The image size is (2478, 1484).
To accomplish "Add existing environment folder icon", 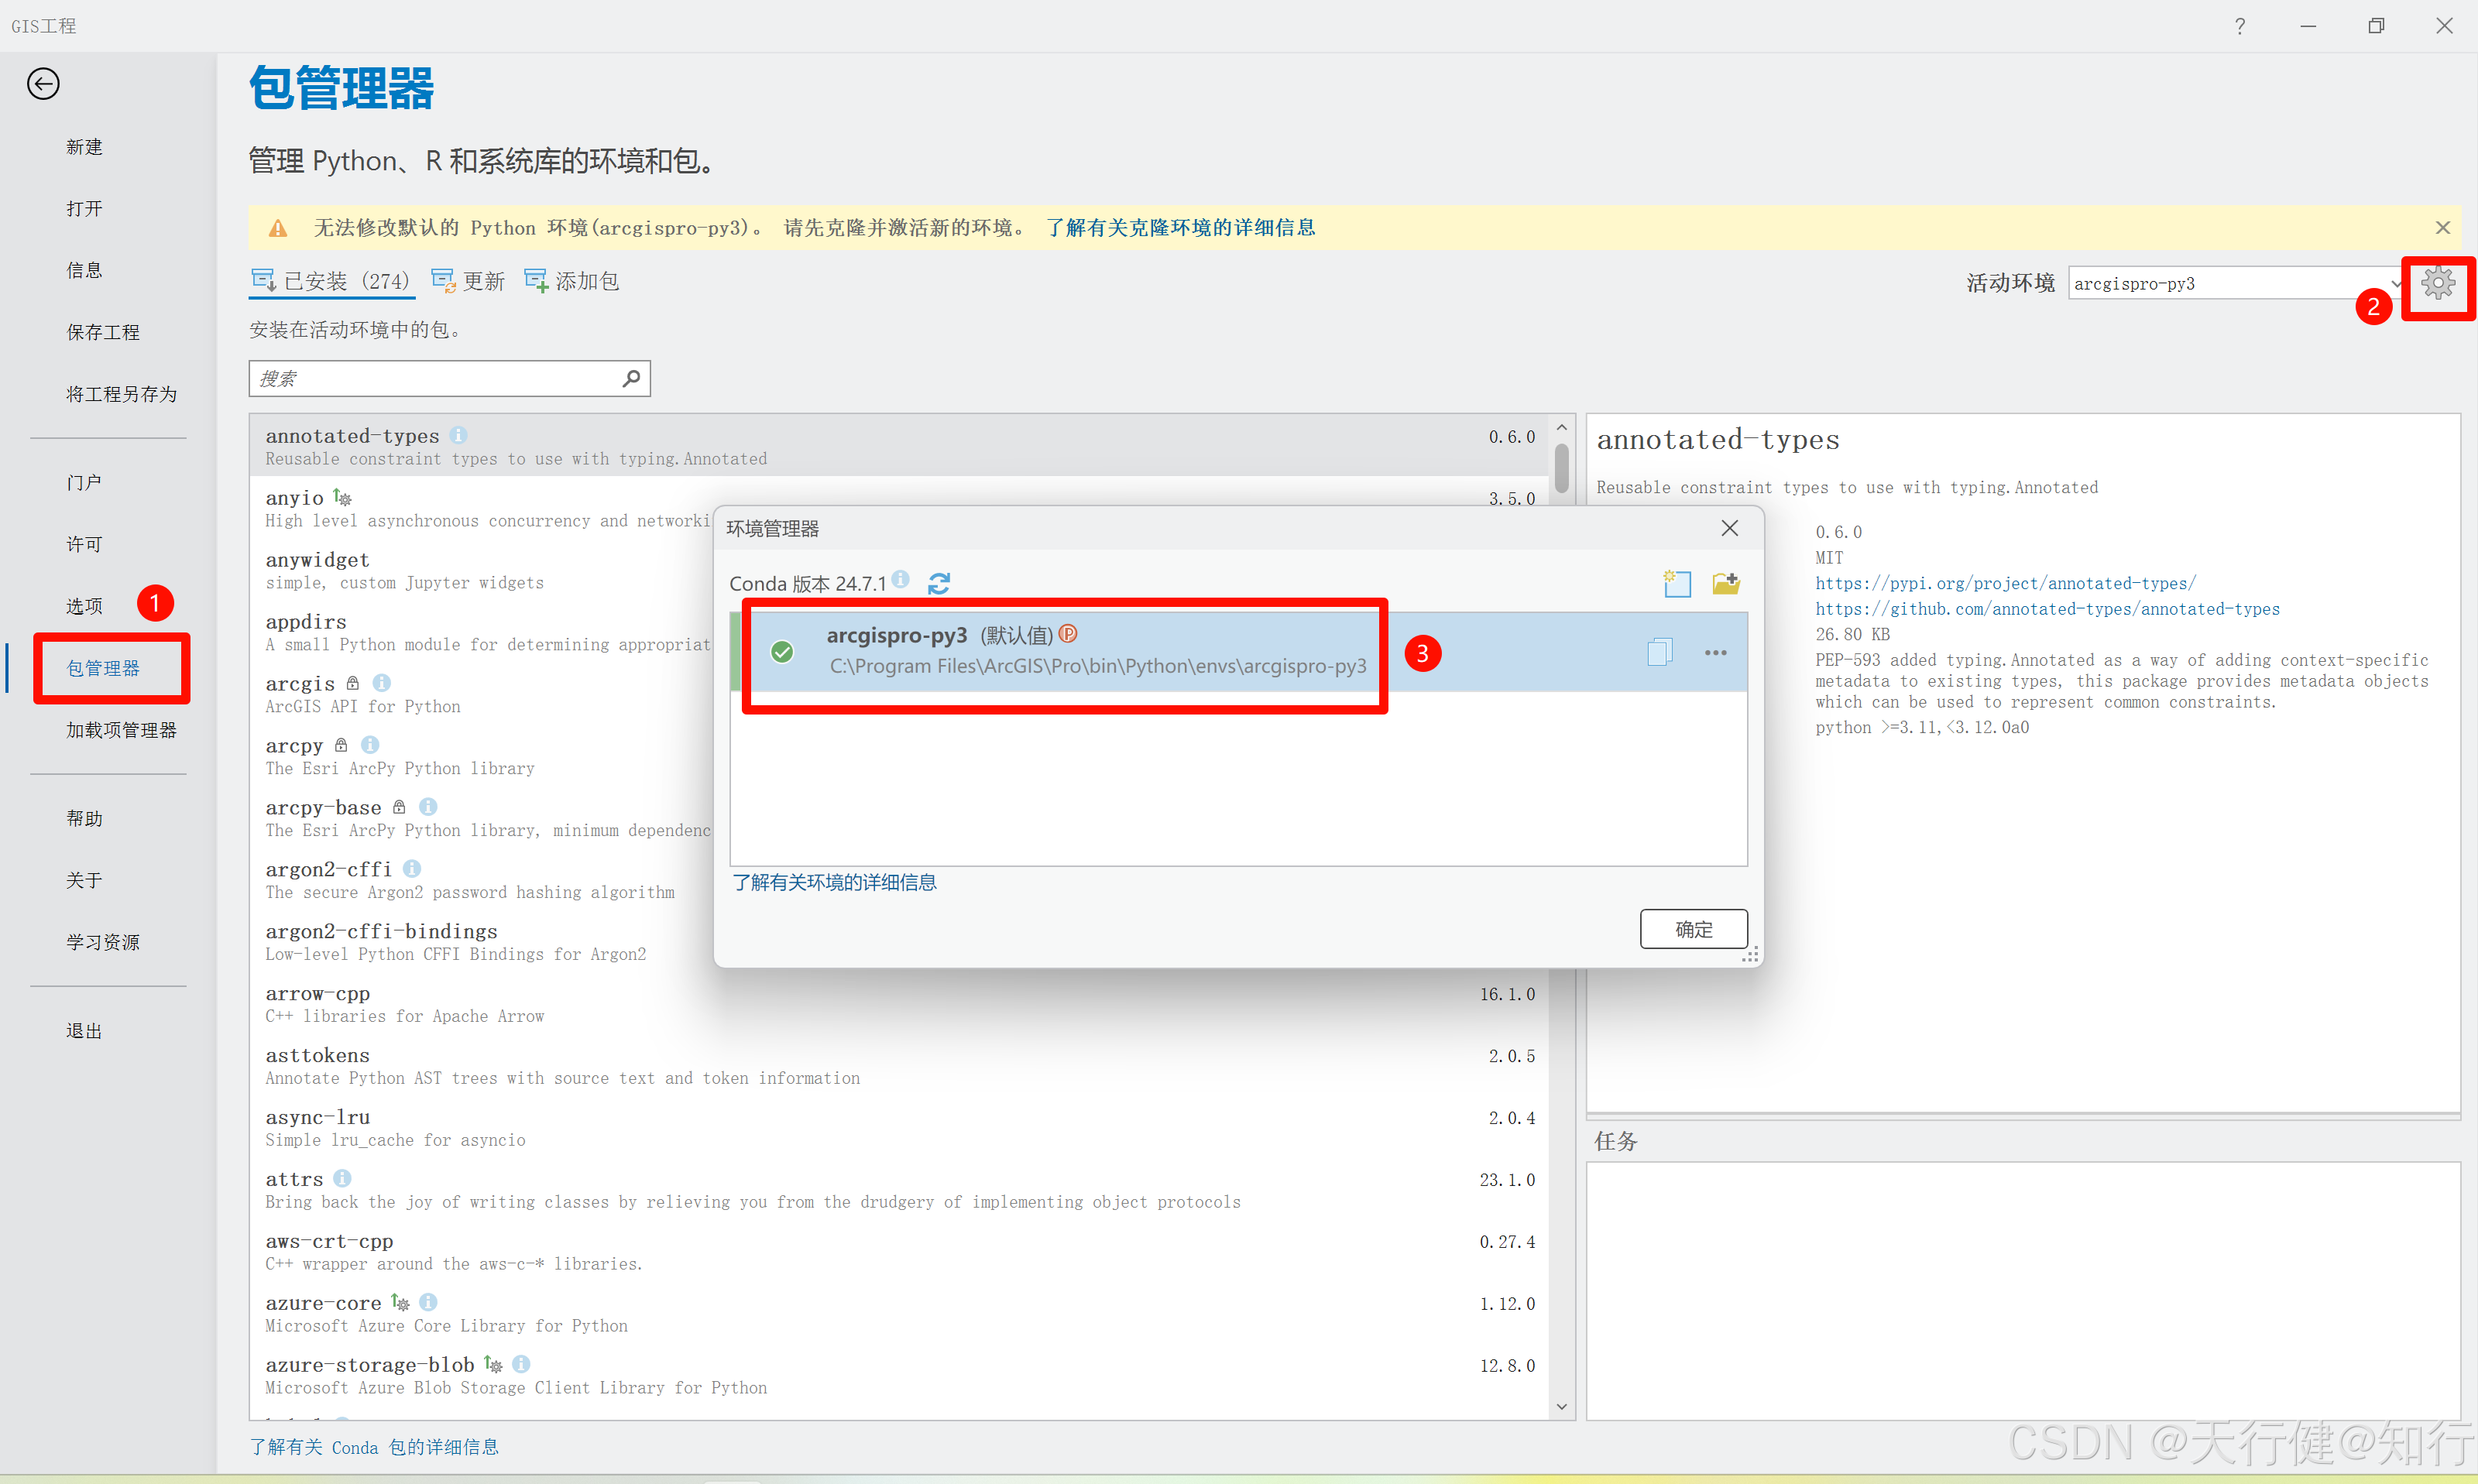I will point(1726,583).
